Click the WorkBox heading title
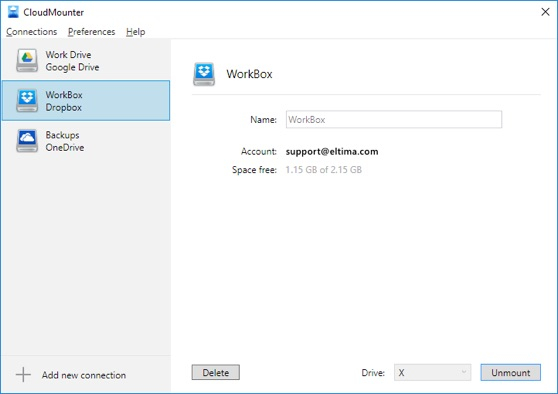The width and height of the screenshot is (558, 394). click(249, 74)
